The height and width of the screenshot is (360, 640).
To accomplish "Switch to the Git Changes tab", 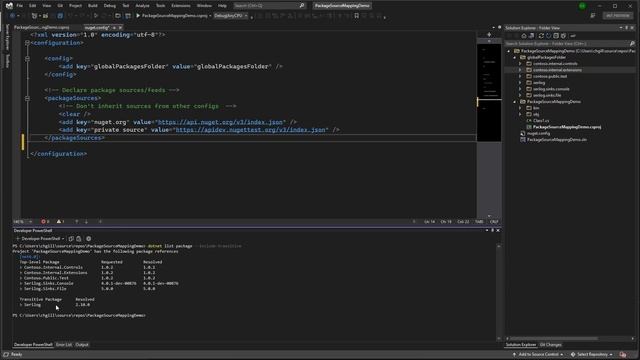I will 551,345.
